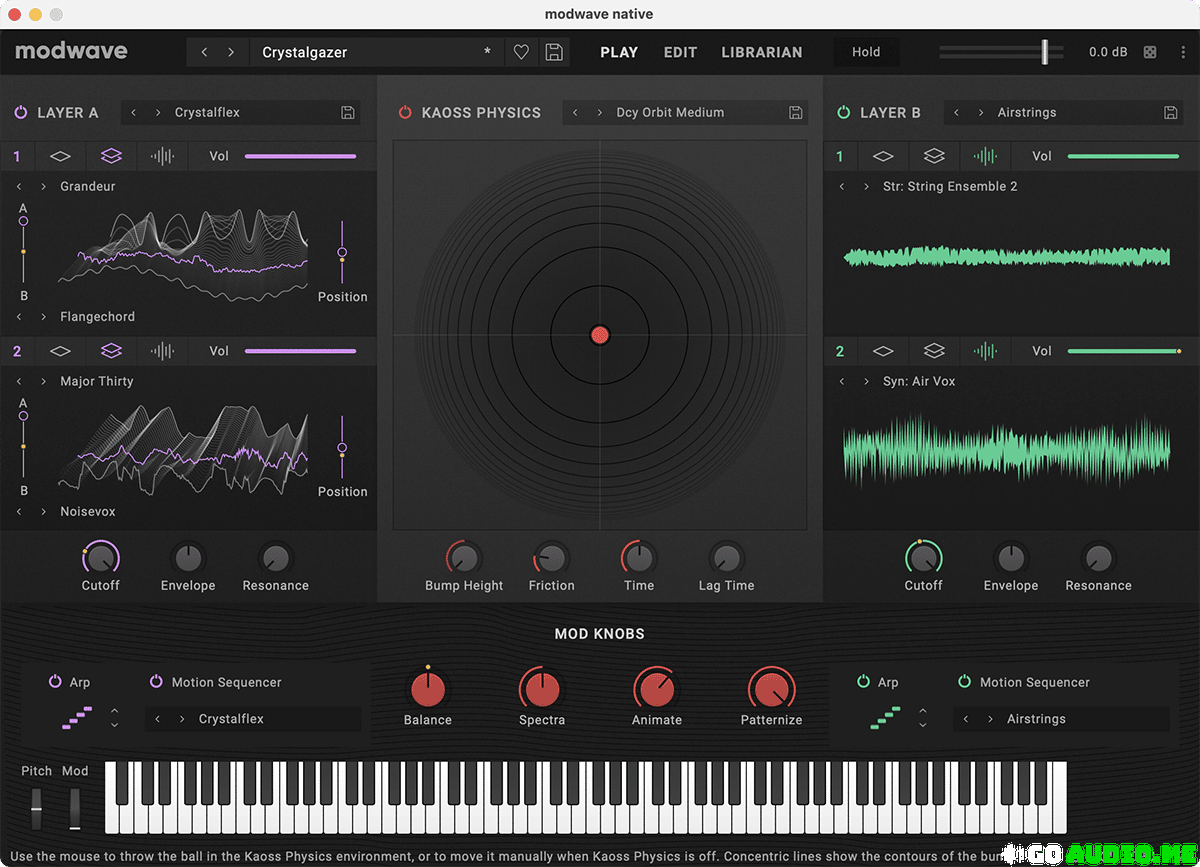The width and height of the screenshot is (1200, 867).
Task: Toggle Kaoss Physics power button
Action: (x=405, y=113)
